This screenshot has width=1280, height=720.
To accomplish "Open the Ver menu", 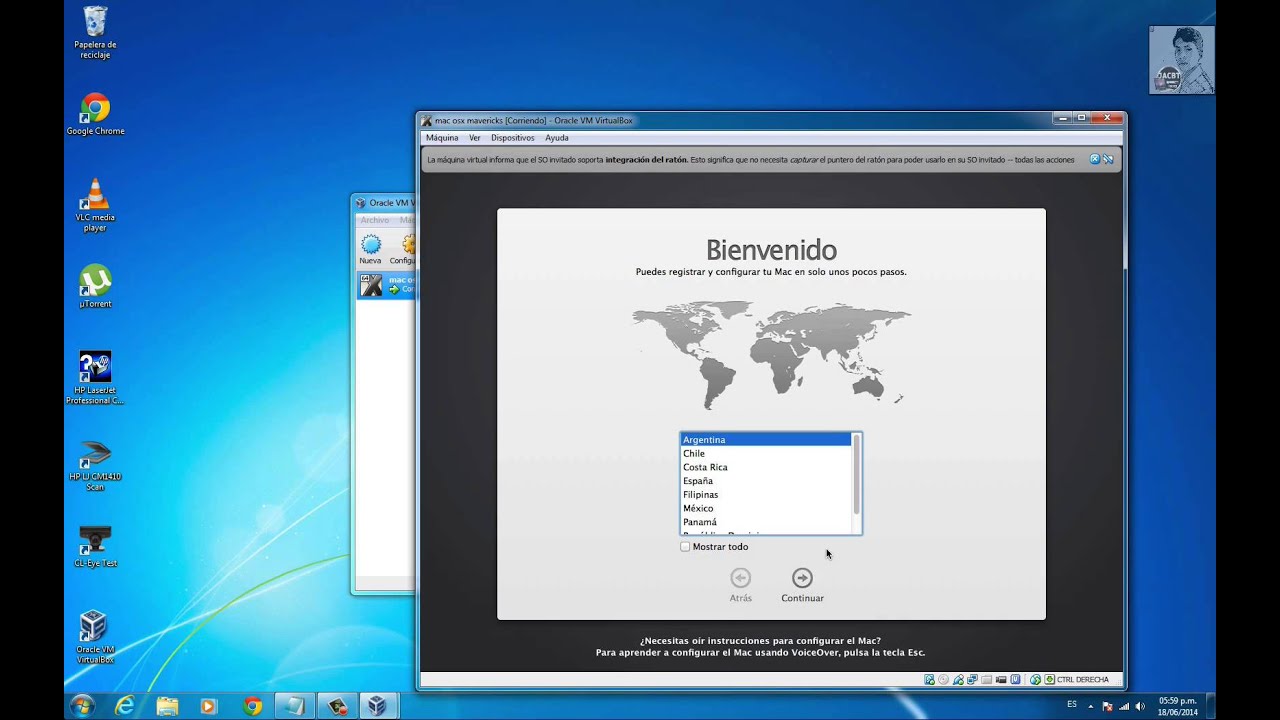I will pos(475,138).
